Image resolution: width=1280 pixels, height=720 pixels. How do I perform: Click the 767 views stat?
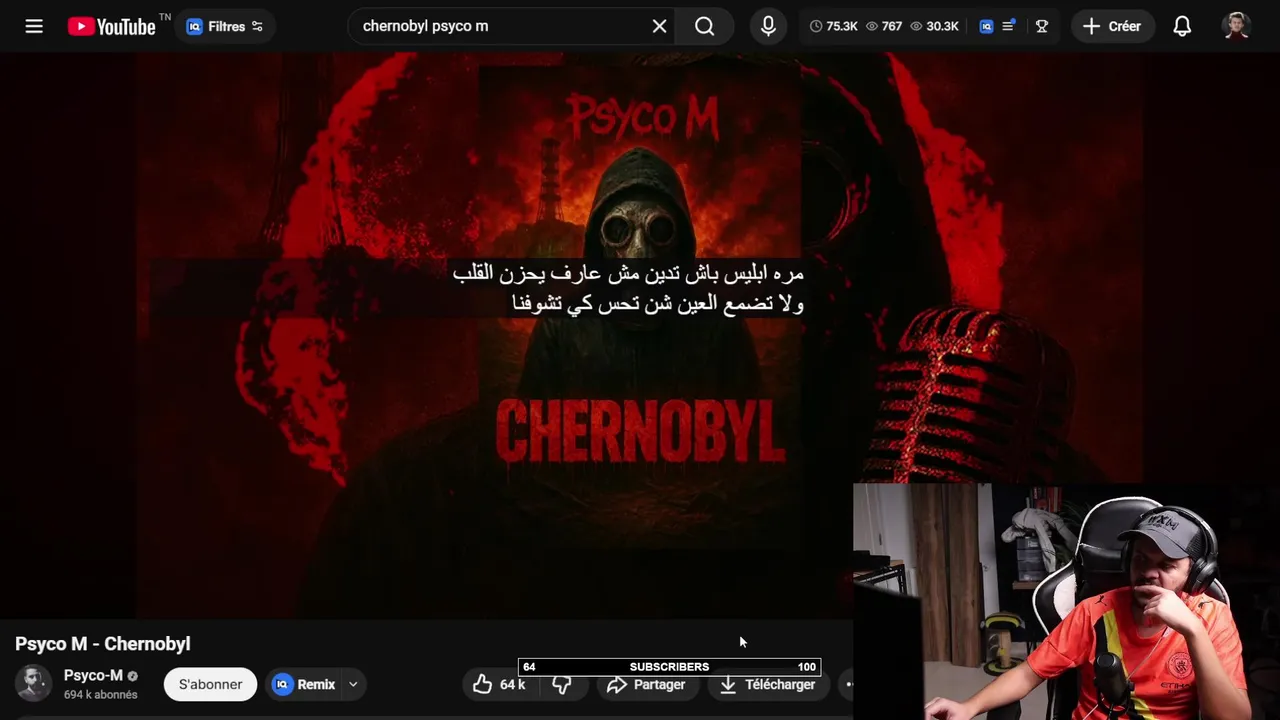click(x=884, y=26)
